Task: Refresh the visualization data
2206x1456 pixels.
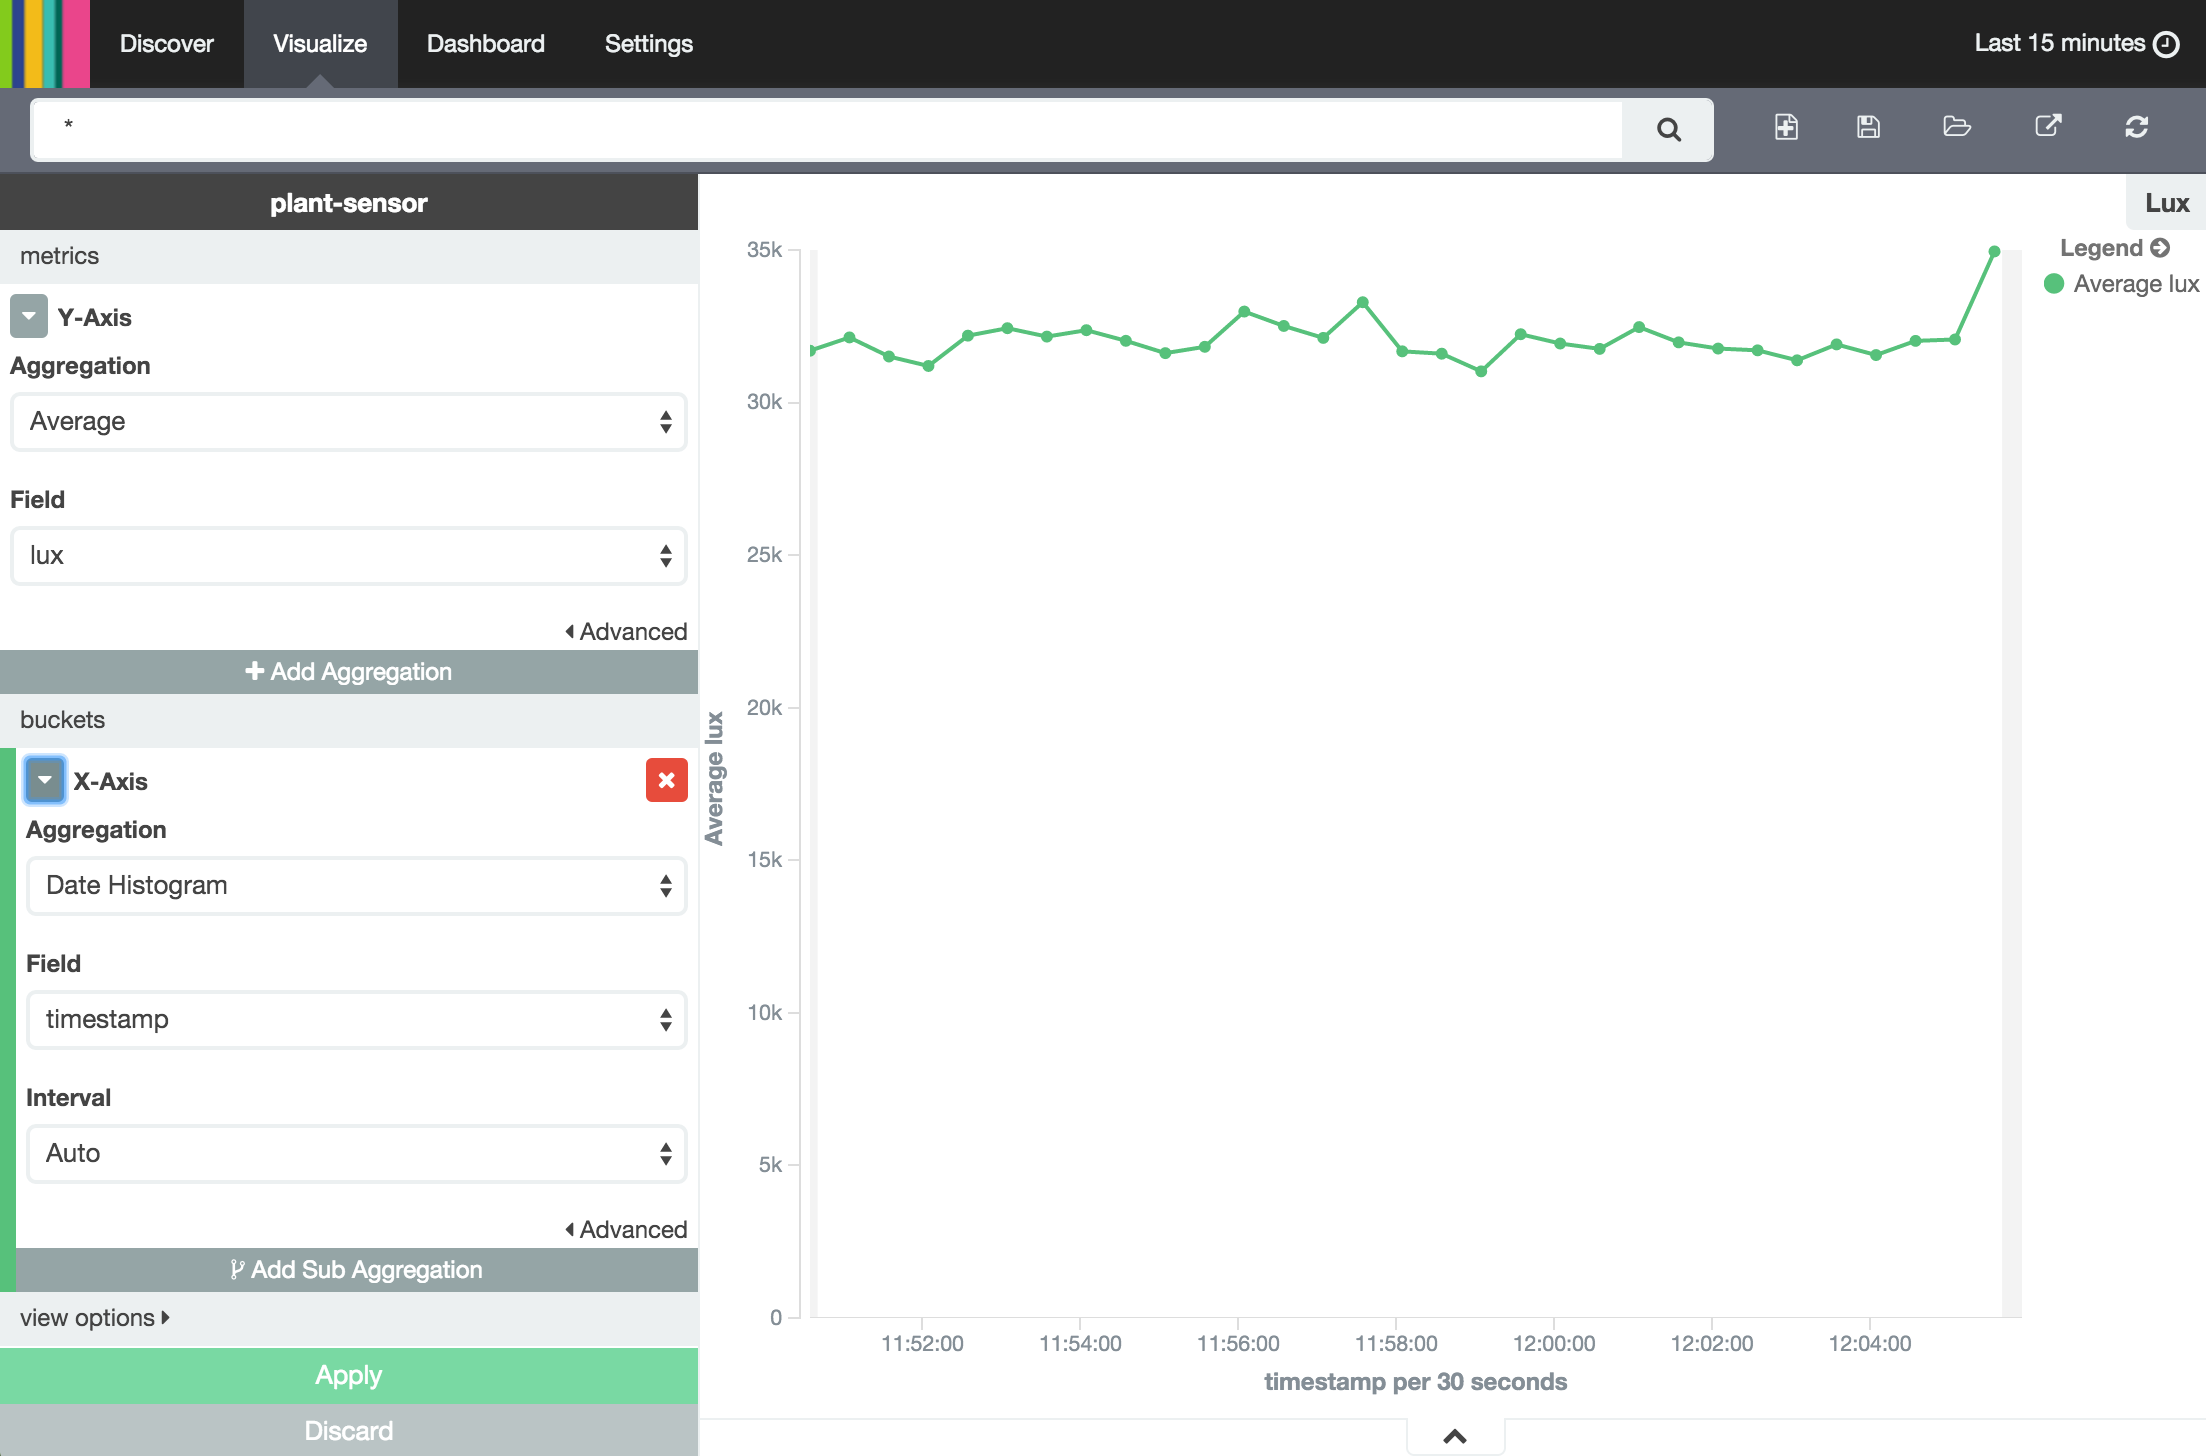Action: click(2138, 127)
